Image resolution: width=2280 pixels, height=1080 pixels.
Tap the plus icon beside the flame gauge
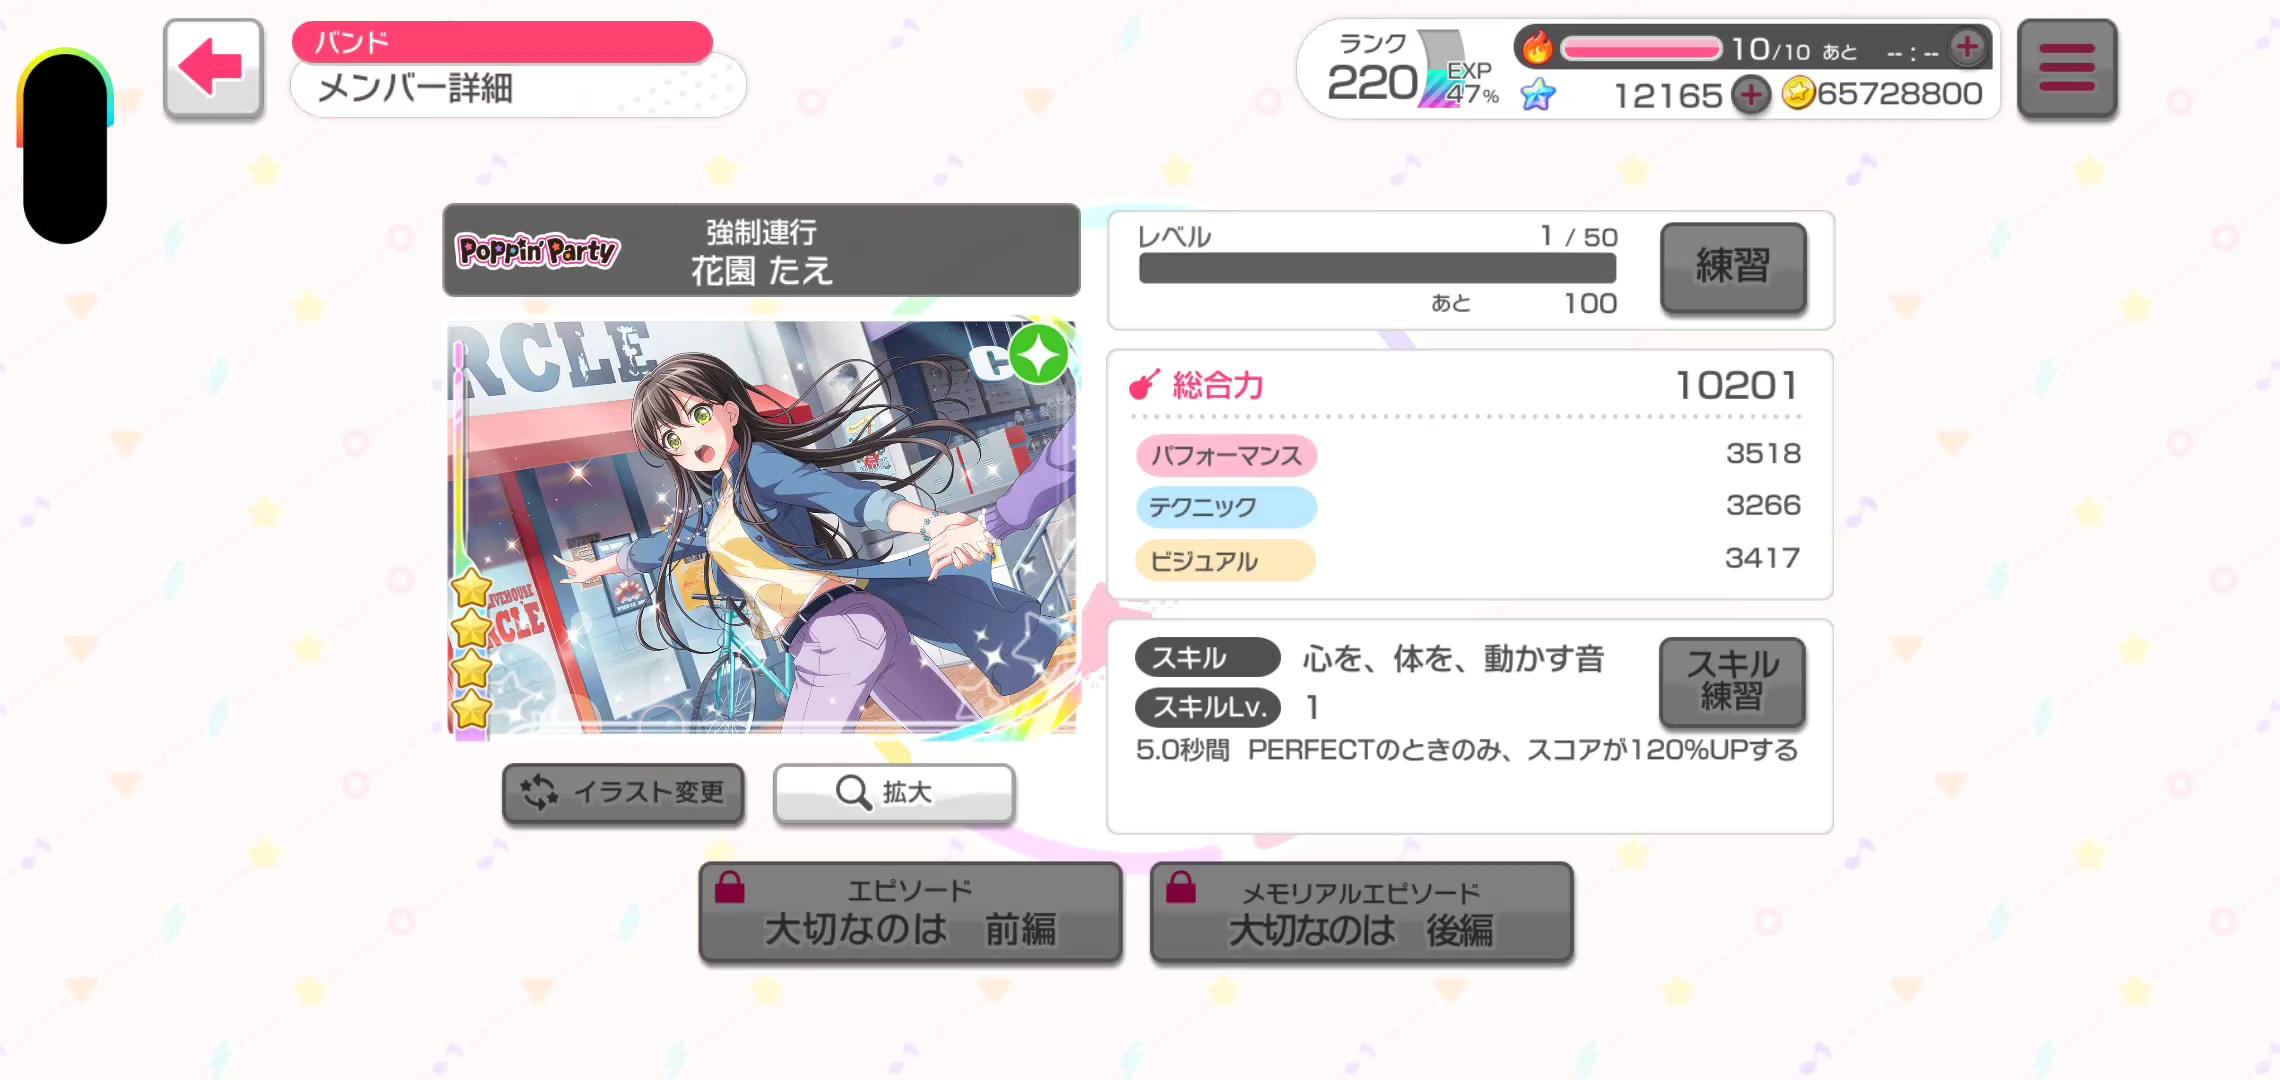[1967, 47]
